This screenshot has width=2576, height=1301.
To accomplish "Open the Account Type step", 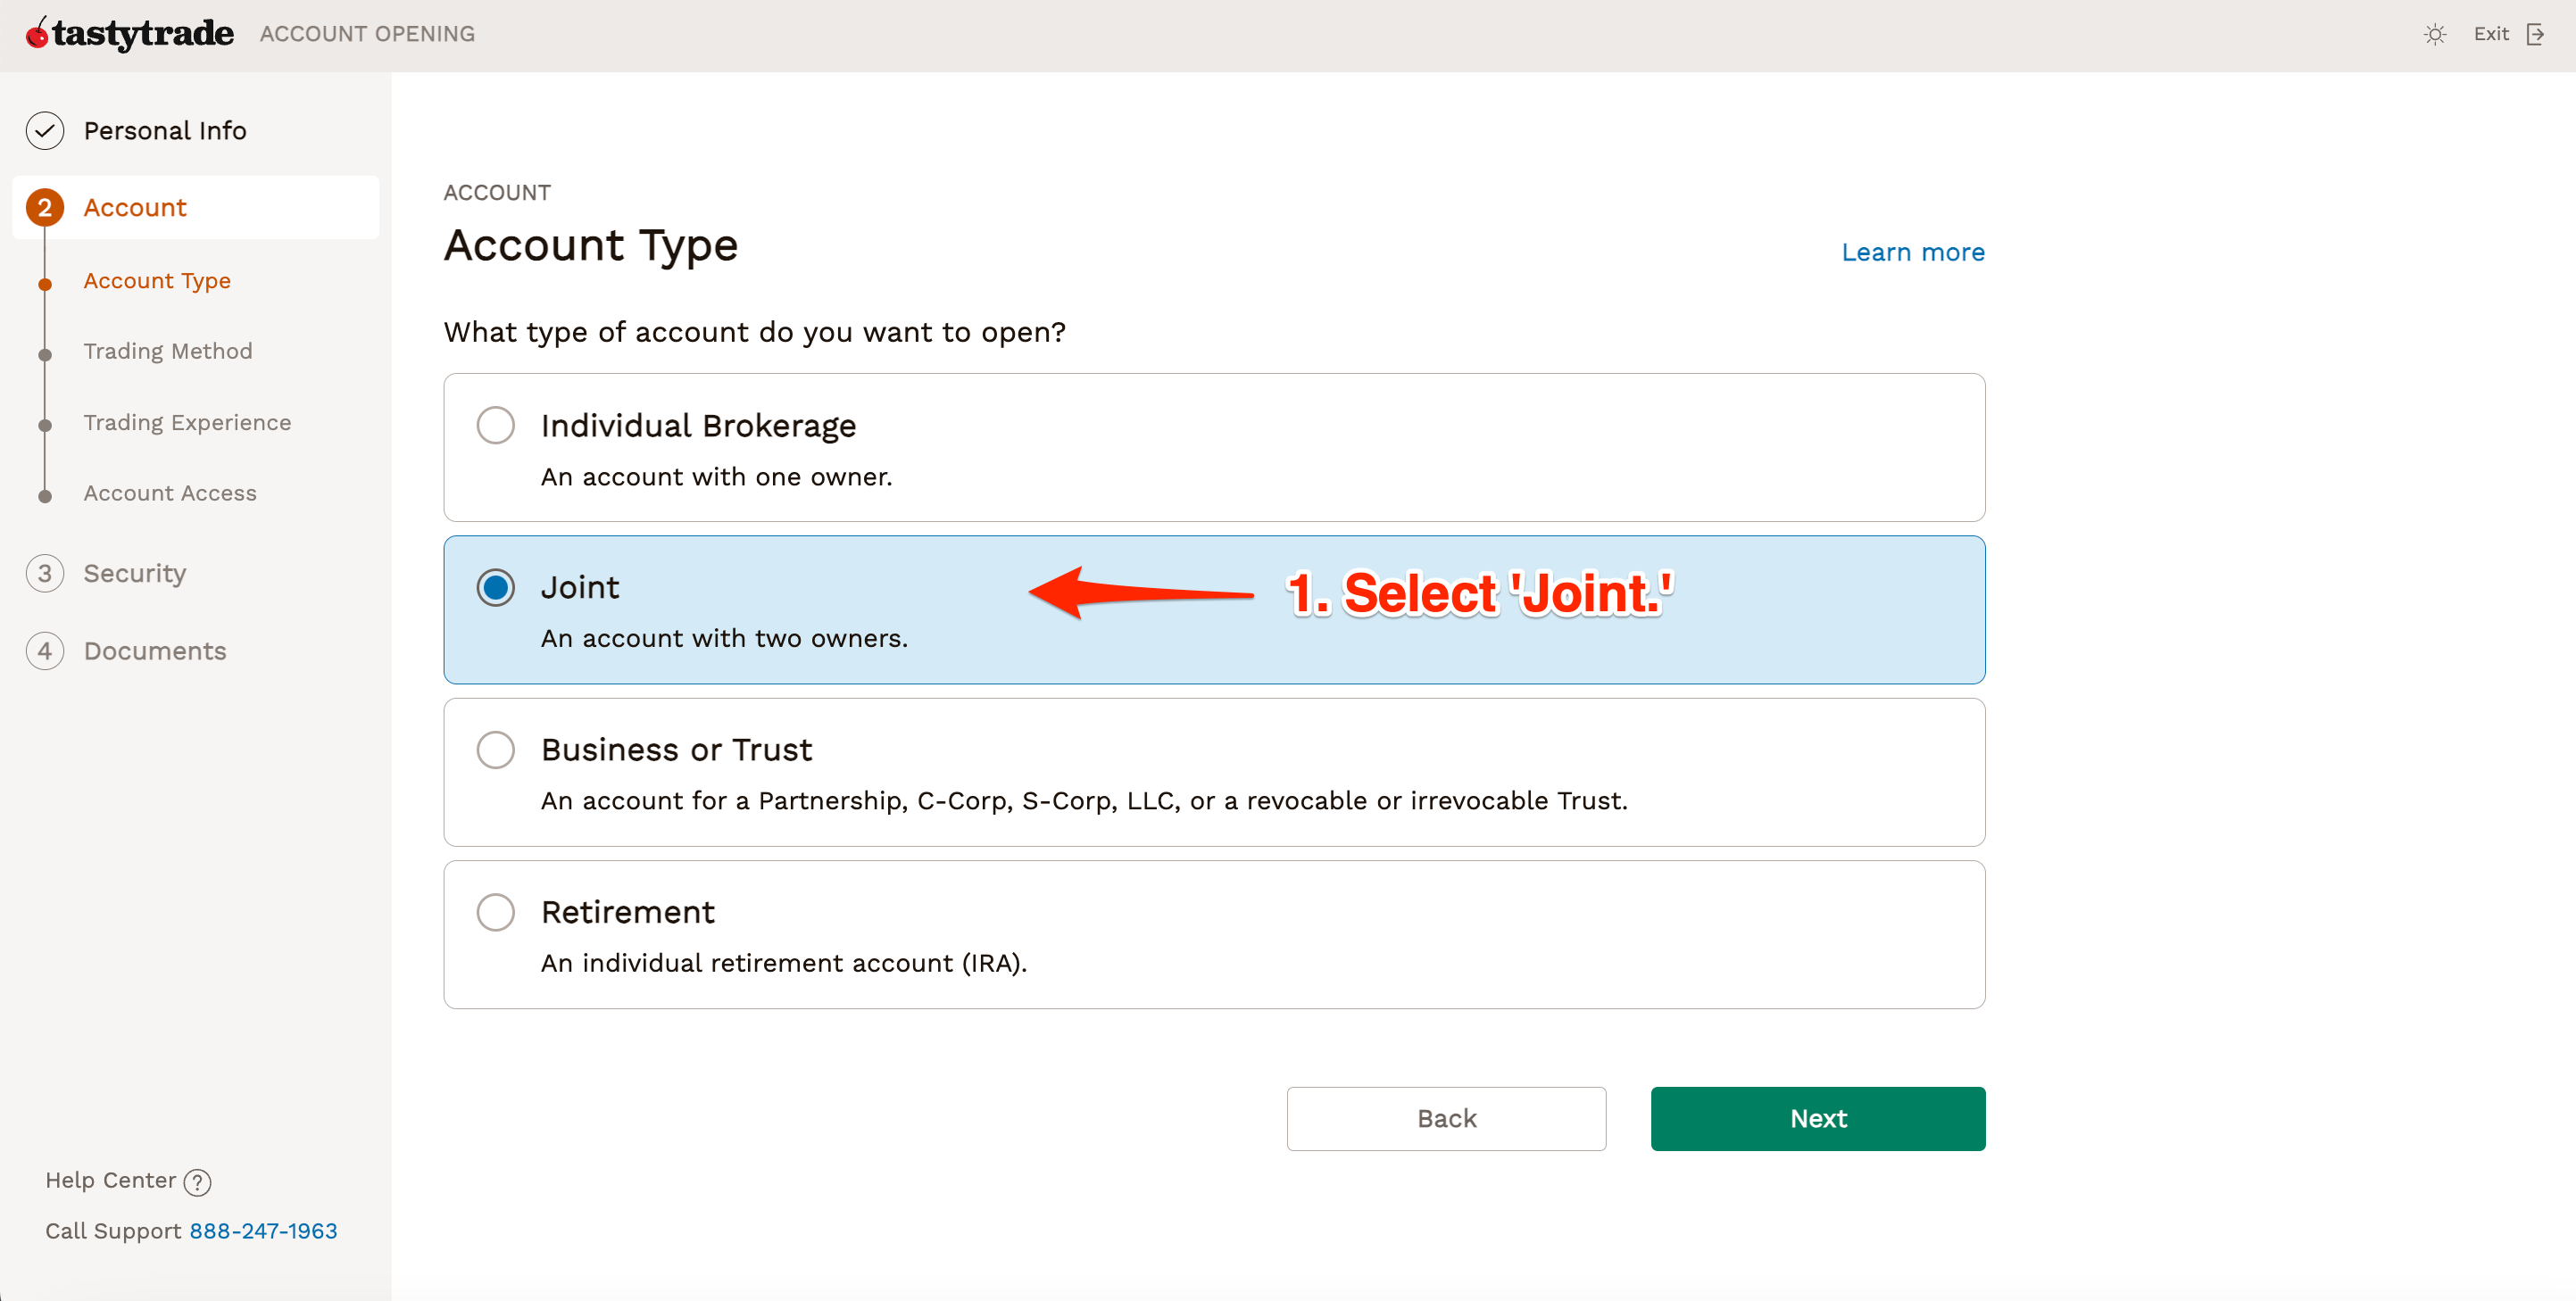I will coord(157,281).
